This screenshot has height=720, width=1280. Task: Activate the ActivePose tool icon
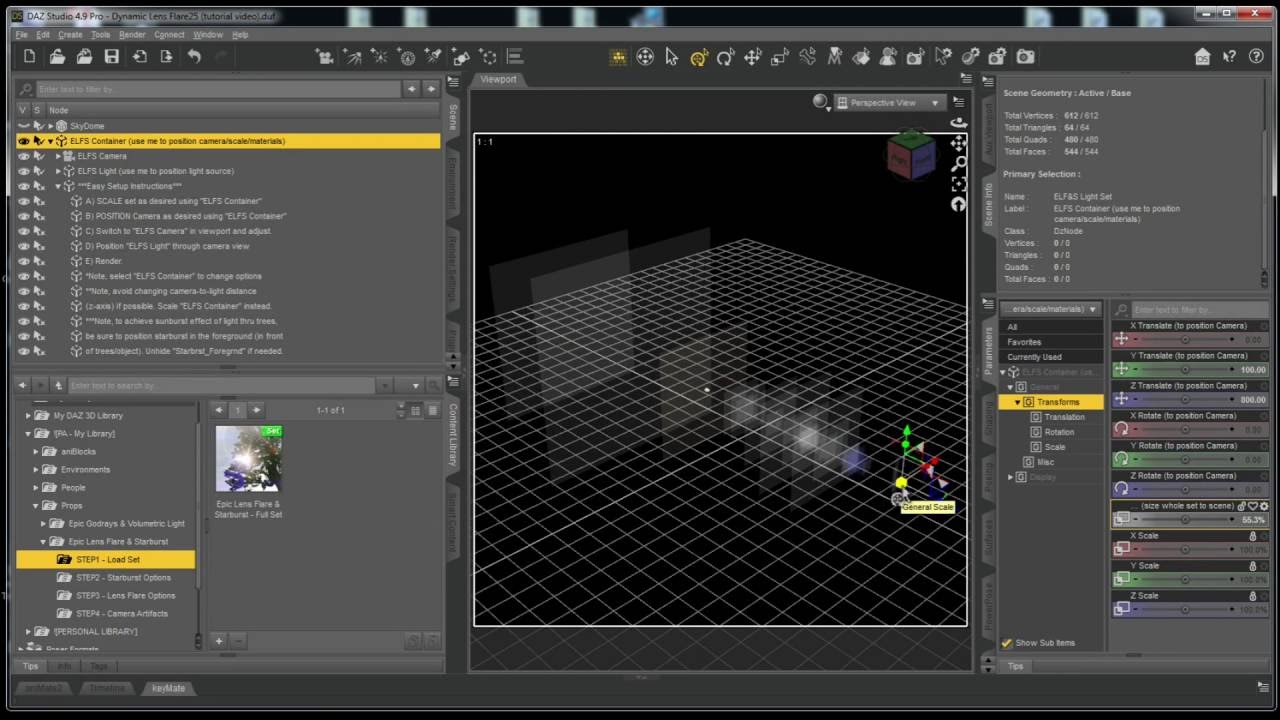(807, 57)
